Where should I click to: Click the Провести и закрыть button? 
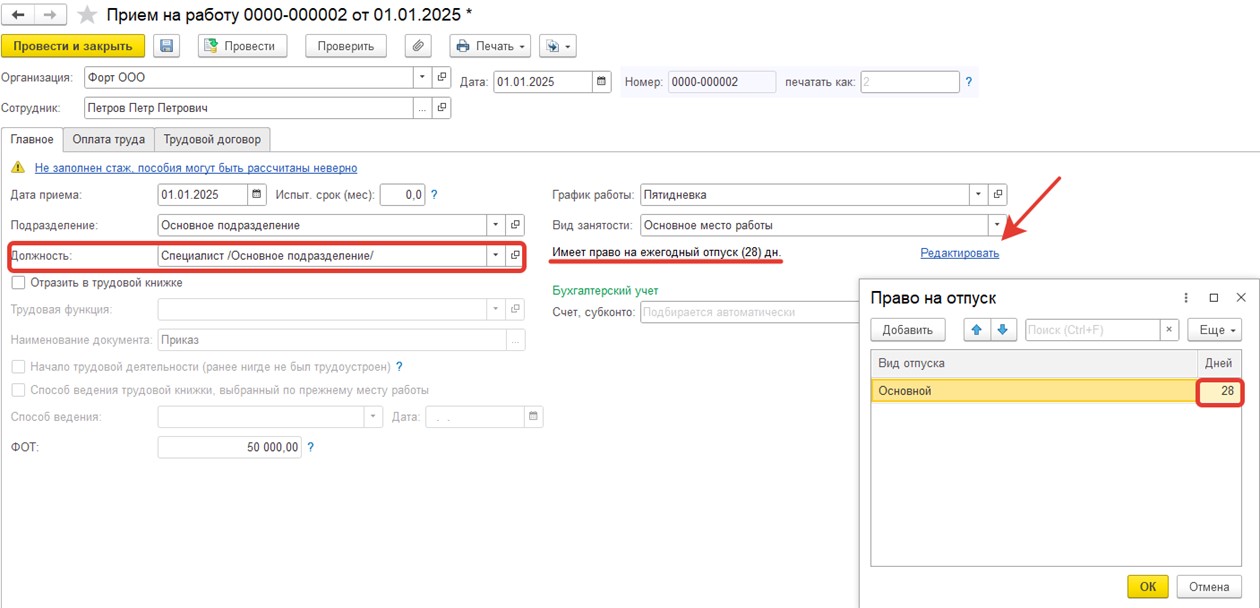(73, 46)
